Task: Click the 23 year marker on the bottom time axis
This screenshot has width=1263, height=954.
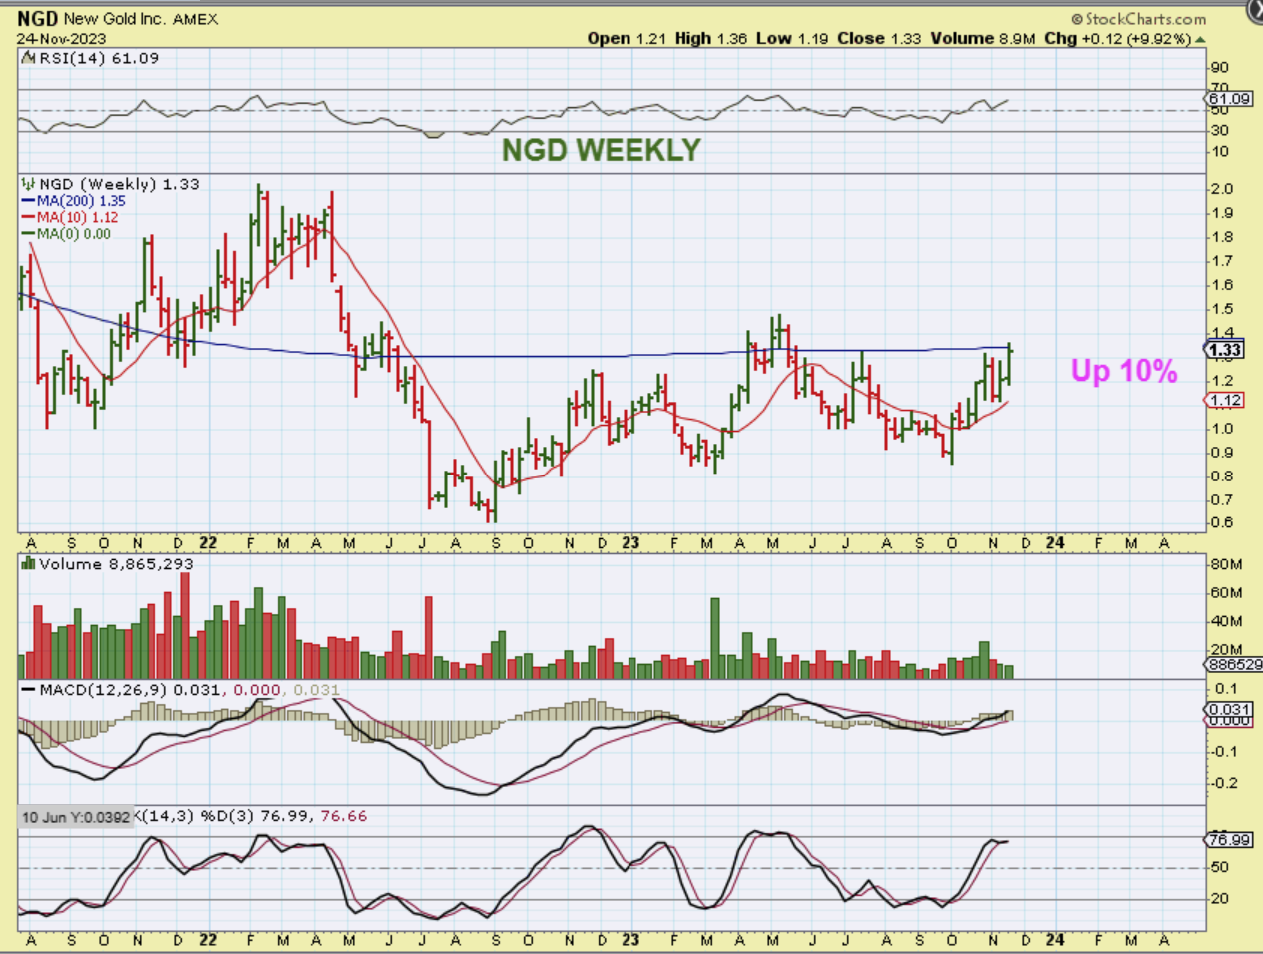Action: coord(630,940)
